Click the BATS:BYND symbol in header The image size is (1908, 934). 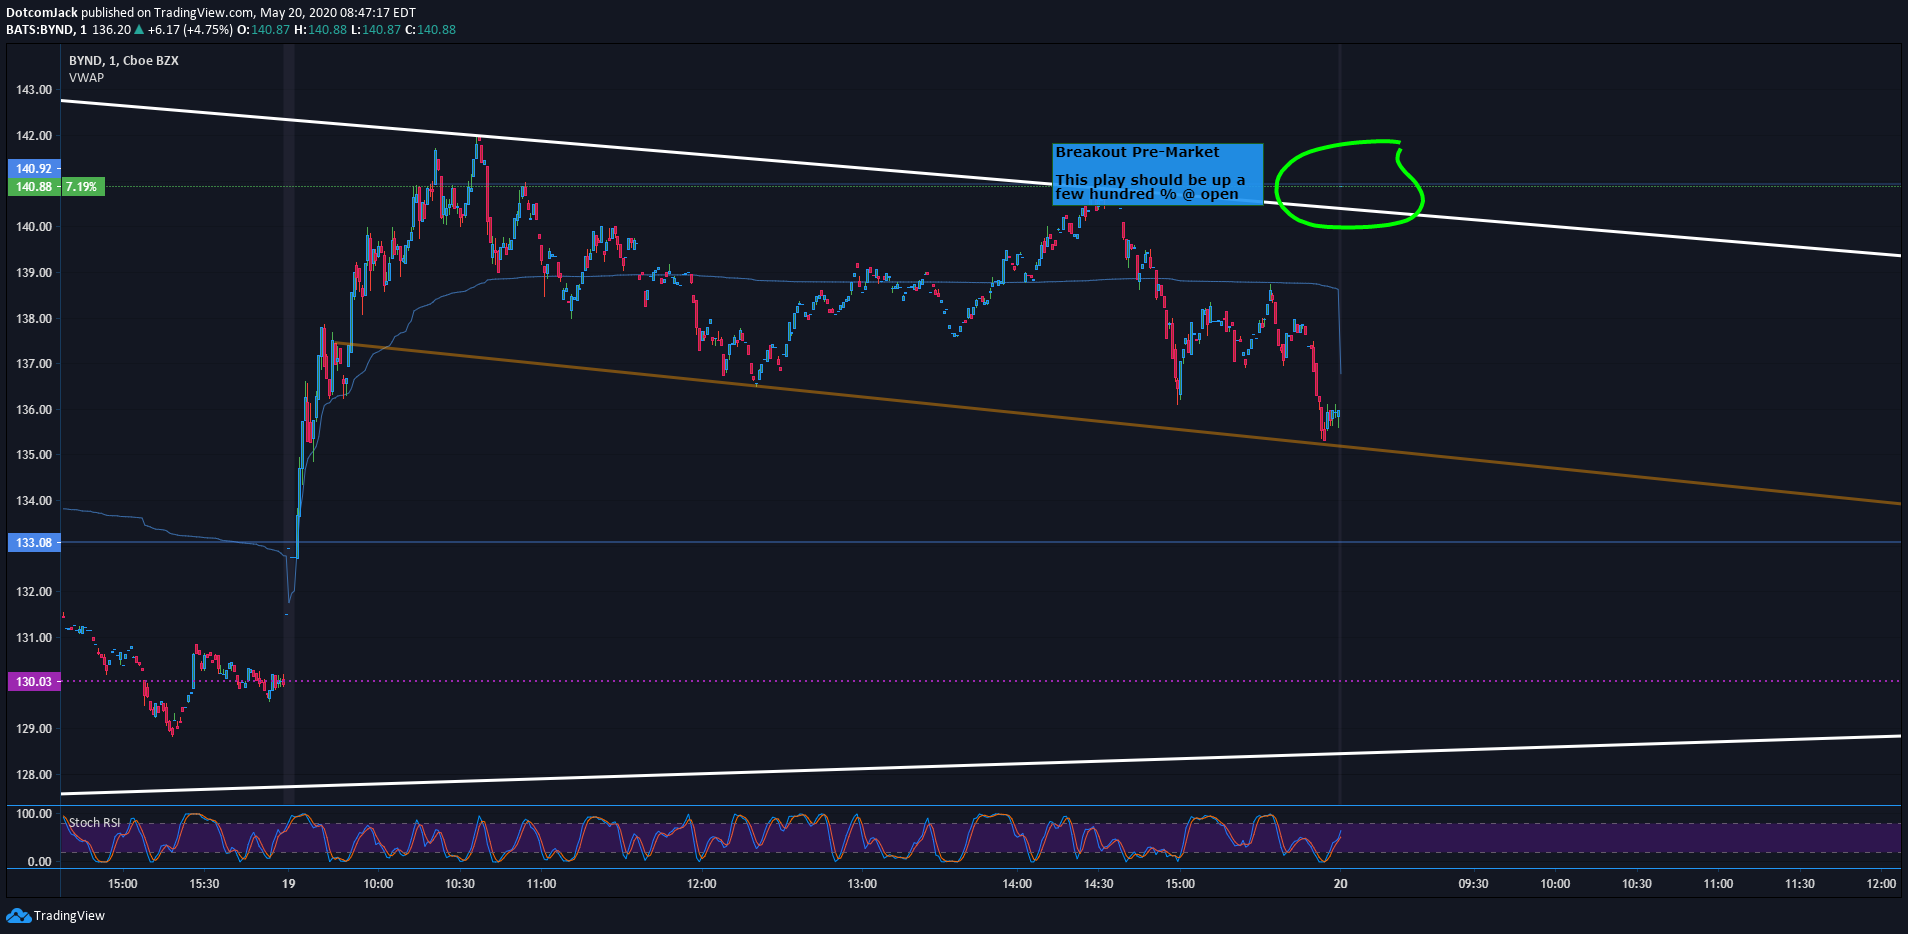click(40, 30)
